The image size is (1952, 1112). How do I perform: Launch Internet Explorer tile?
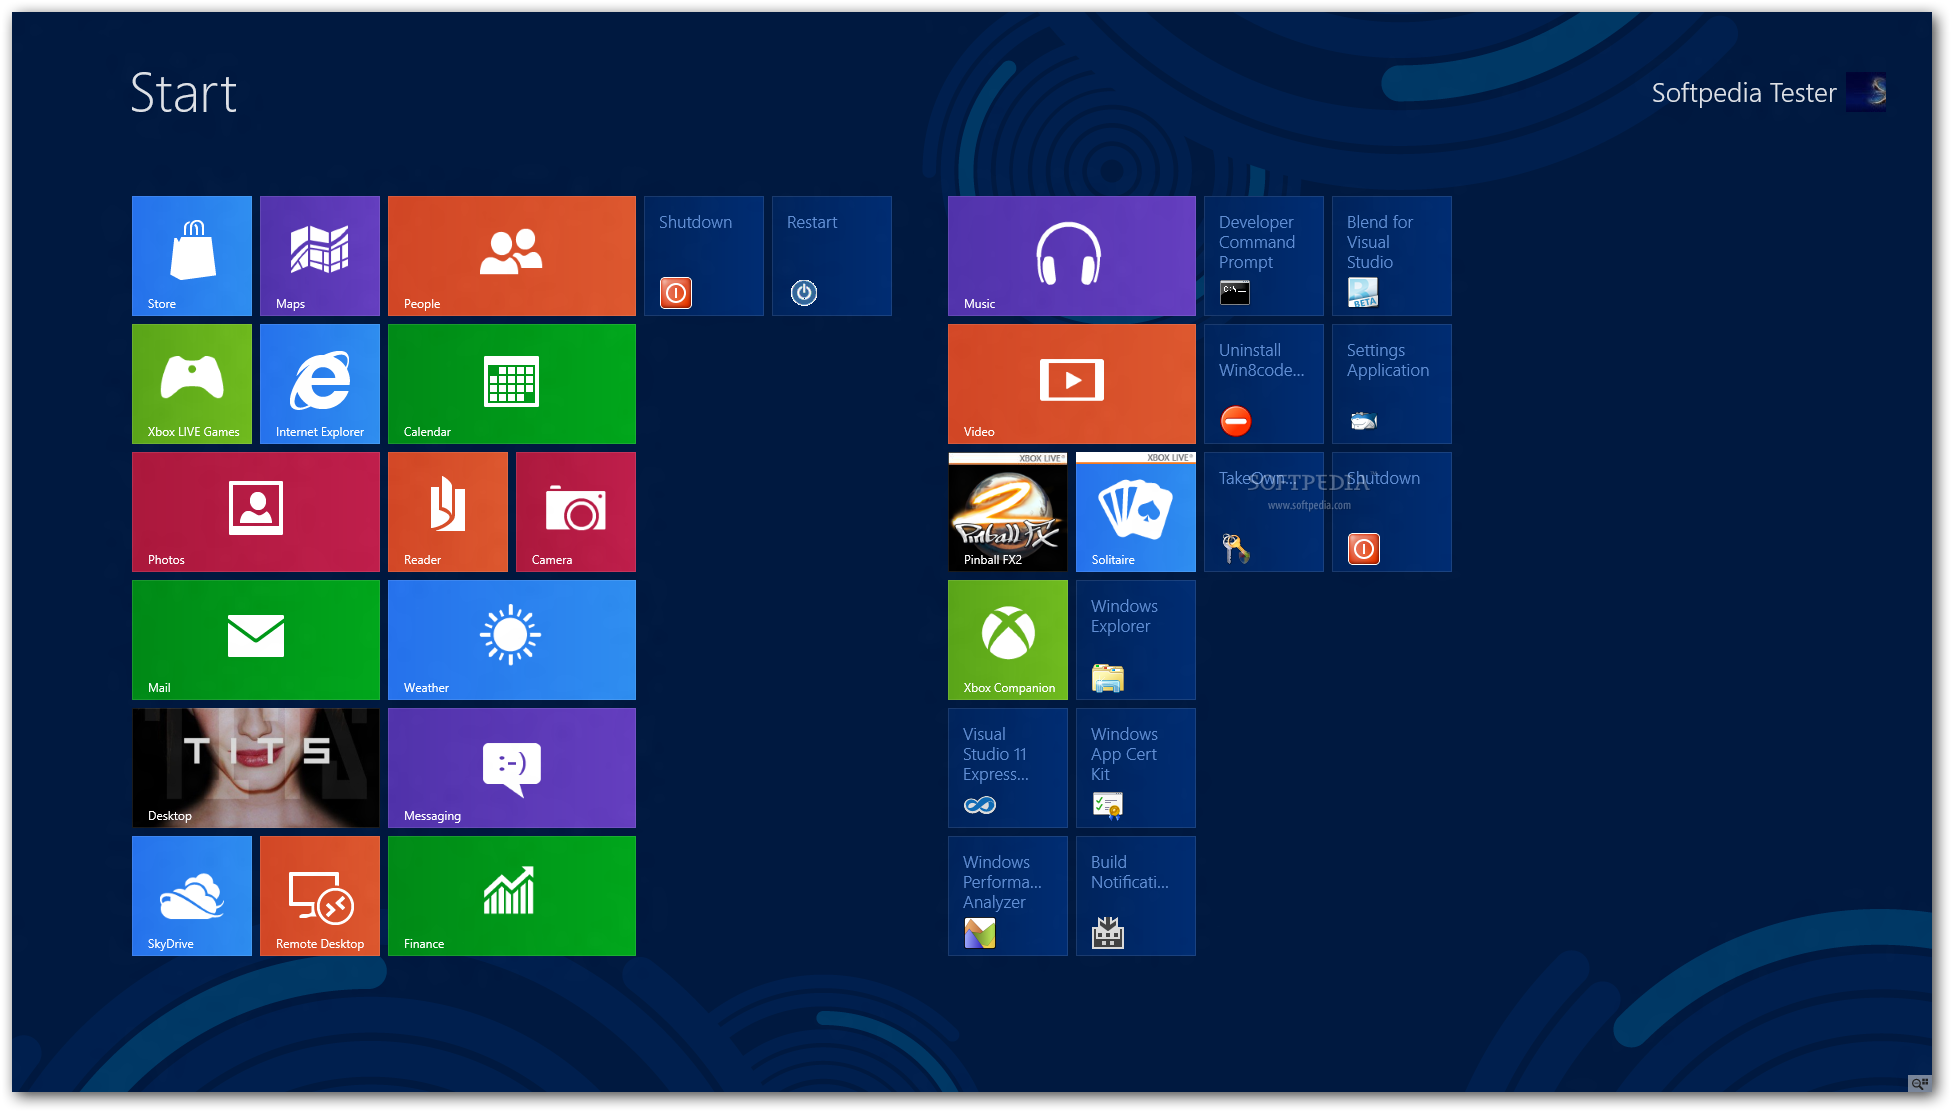pos(320,384)
